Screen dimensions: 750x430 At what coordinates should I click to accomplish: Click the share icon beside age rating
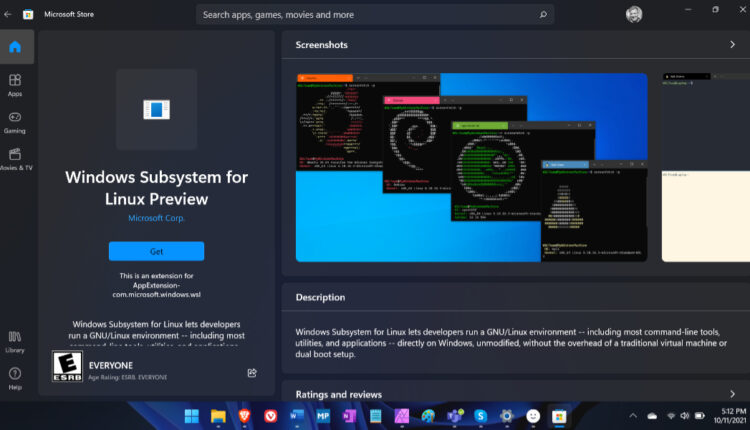(252, 372)
